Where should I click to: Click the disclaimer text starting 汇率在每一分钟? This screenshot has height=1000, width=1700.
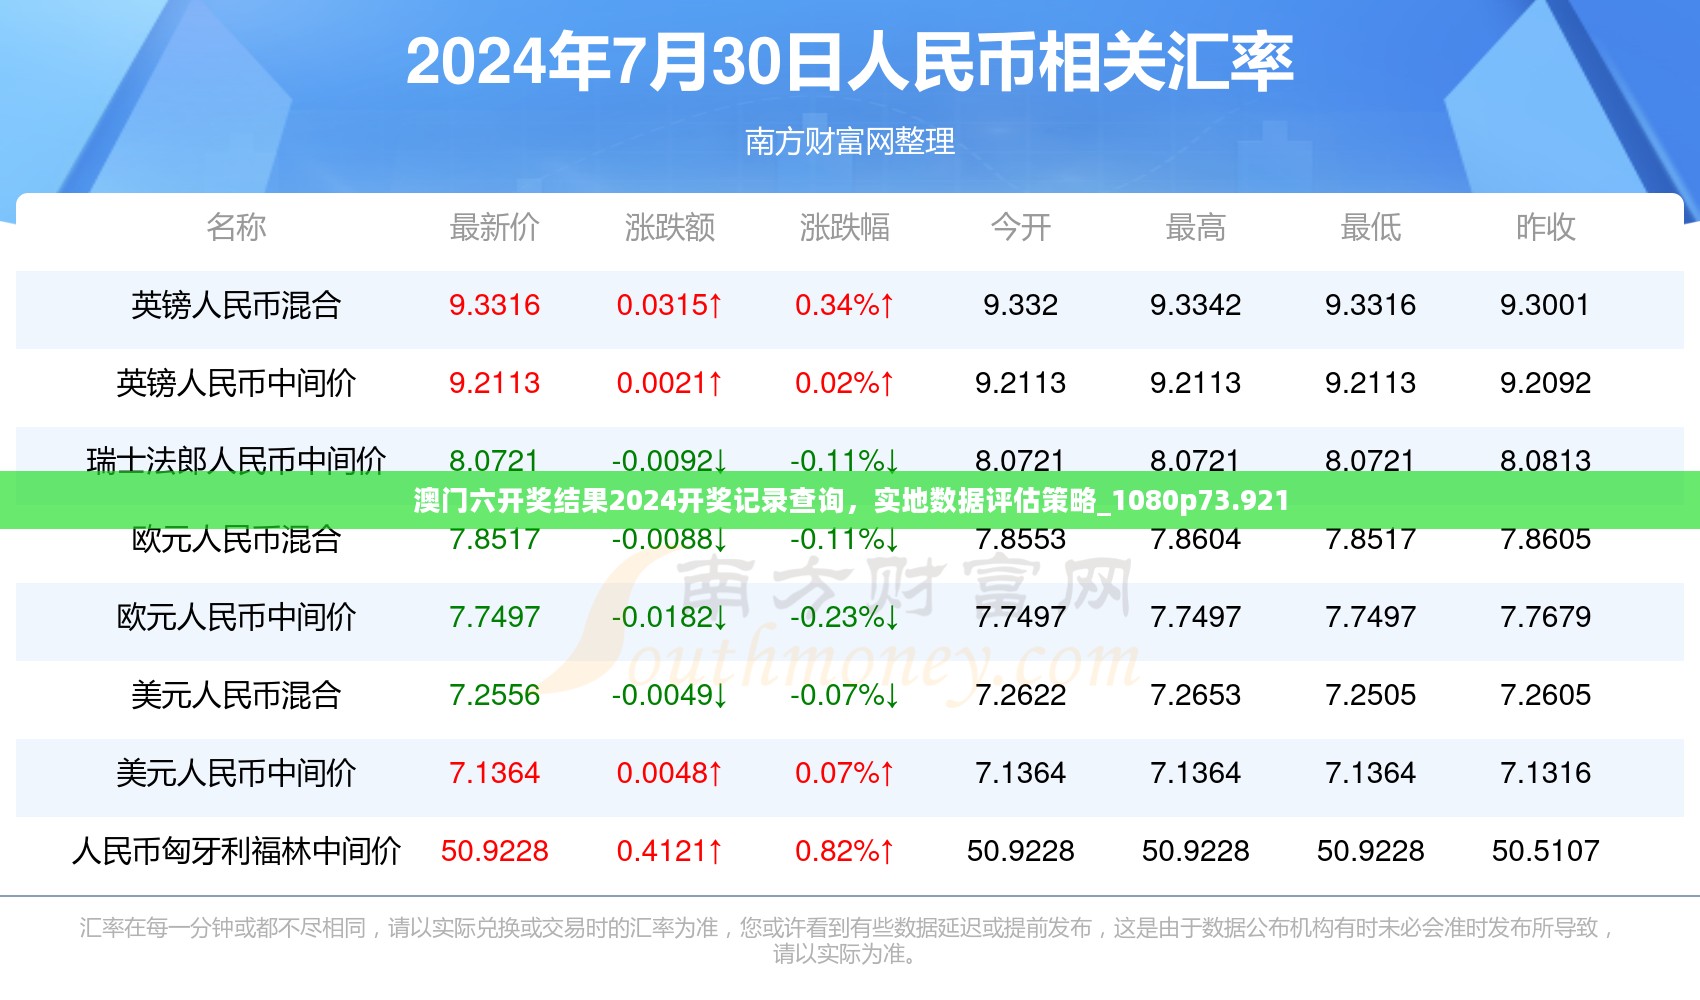(x=848, y=941)
